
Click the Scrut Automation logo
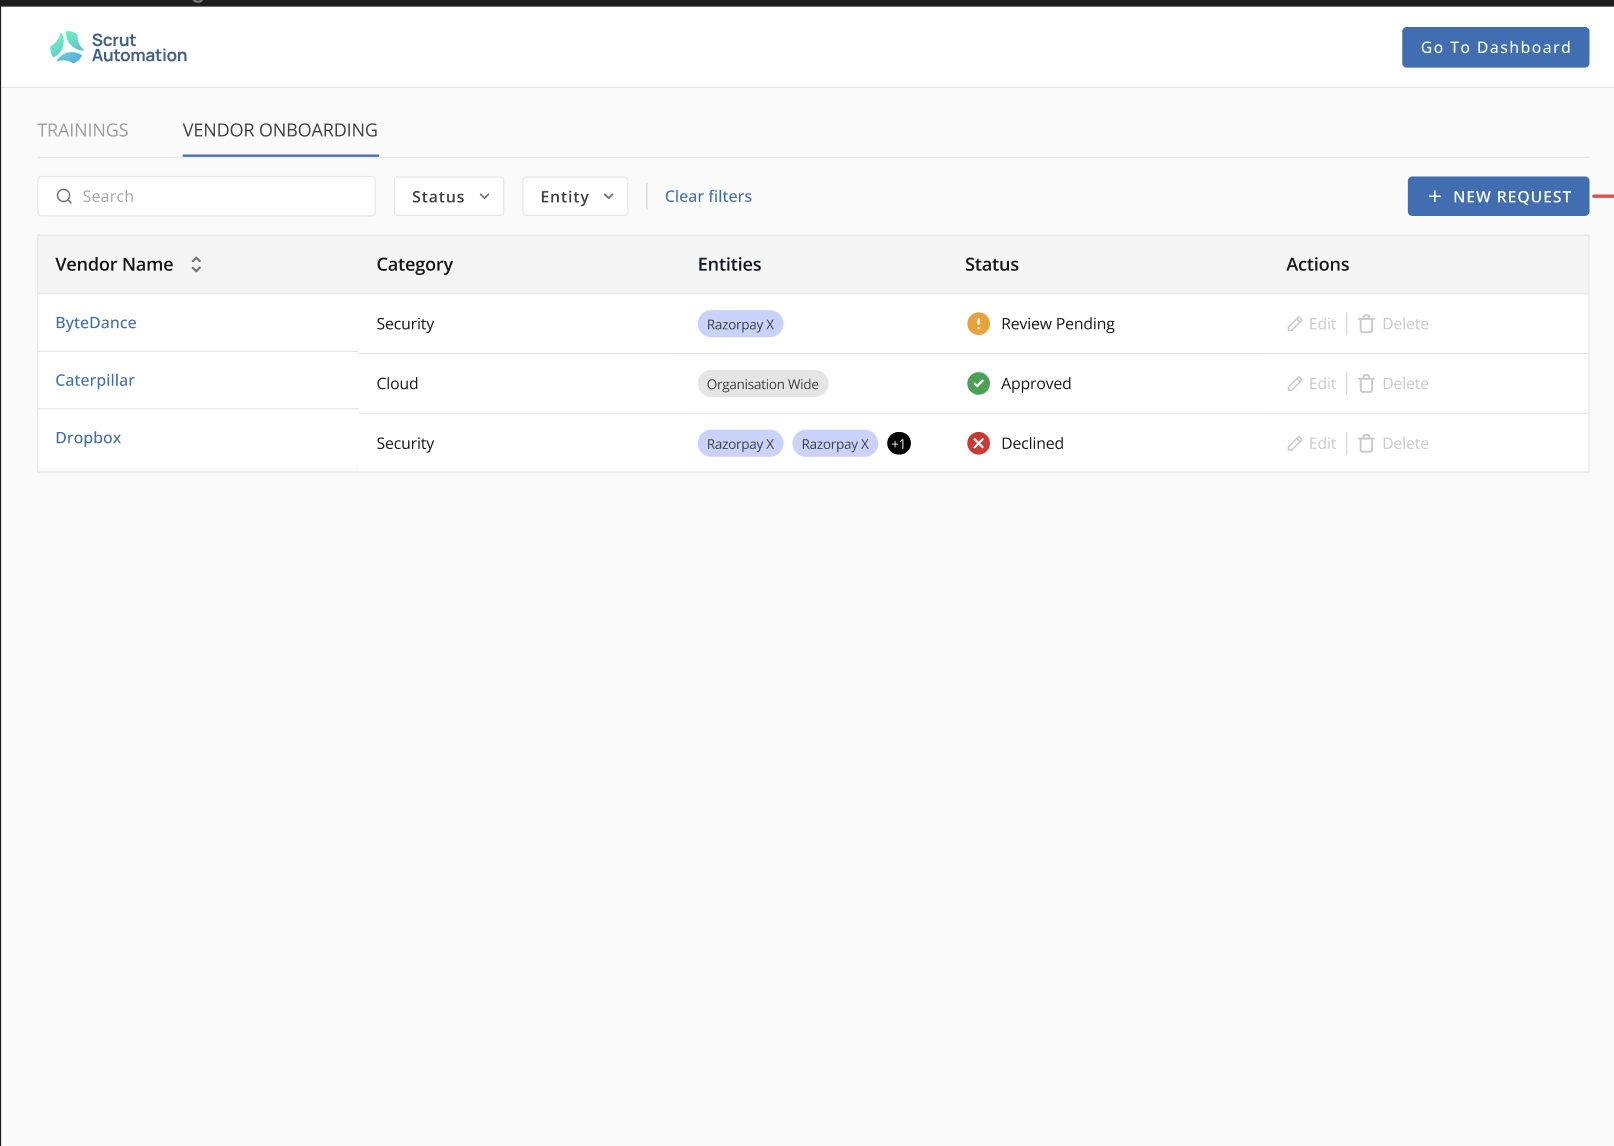tap(118, 47)
